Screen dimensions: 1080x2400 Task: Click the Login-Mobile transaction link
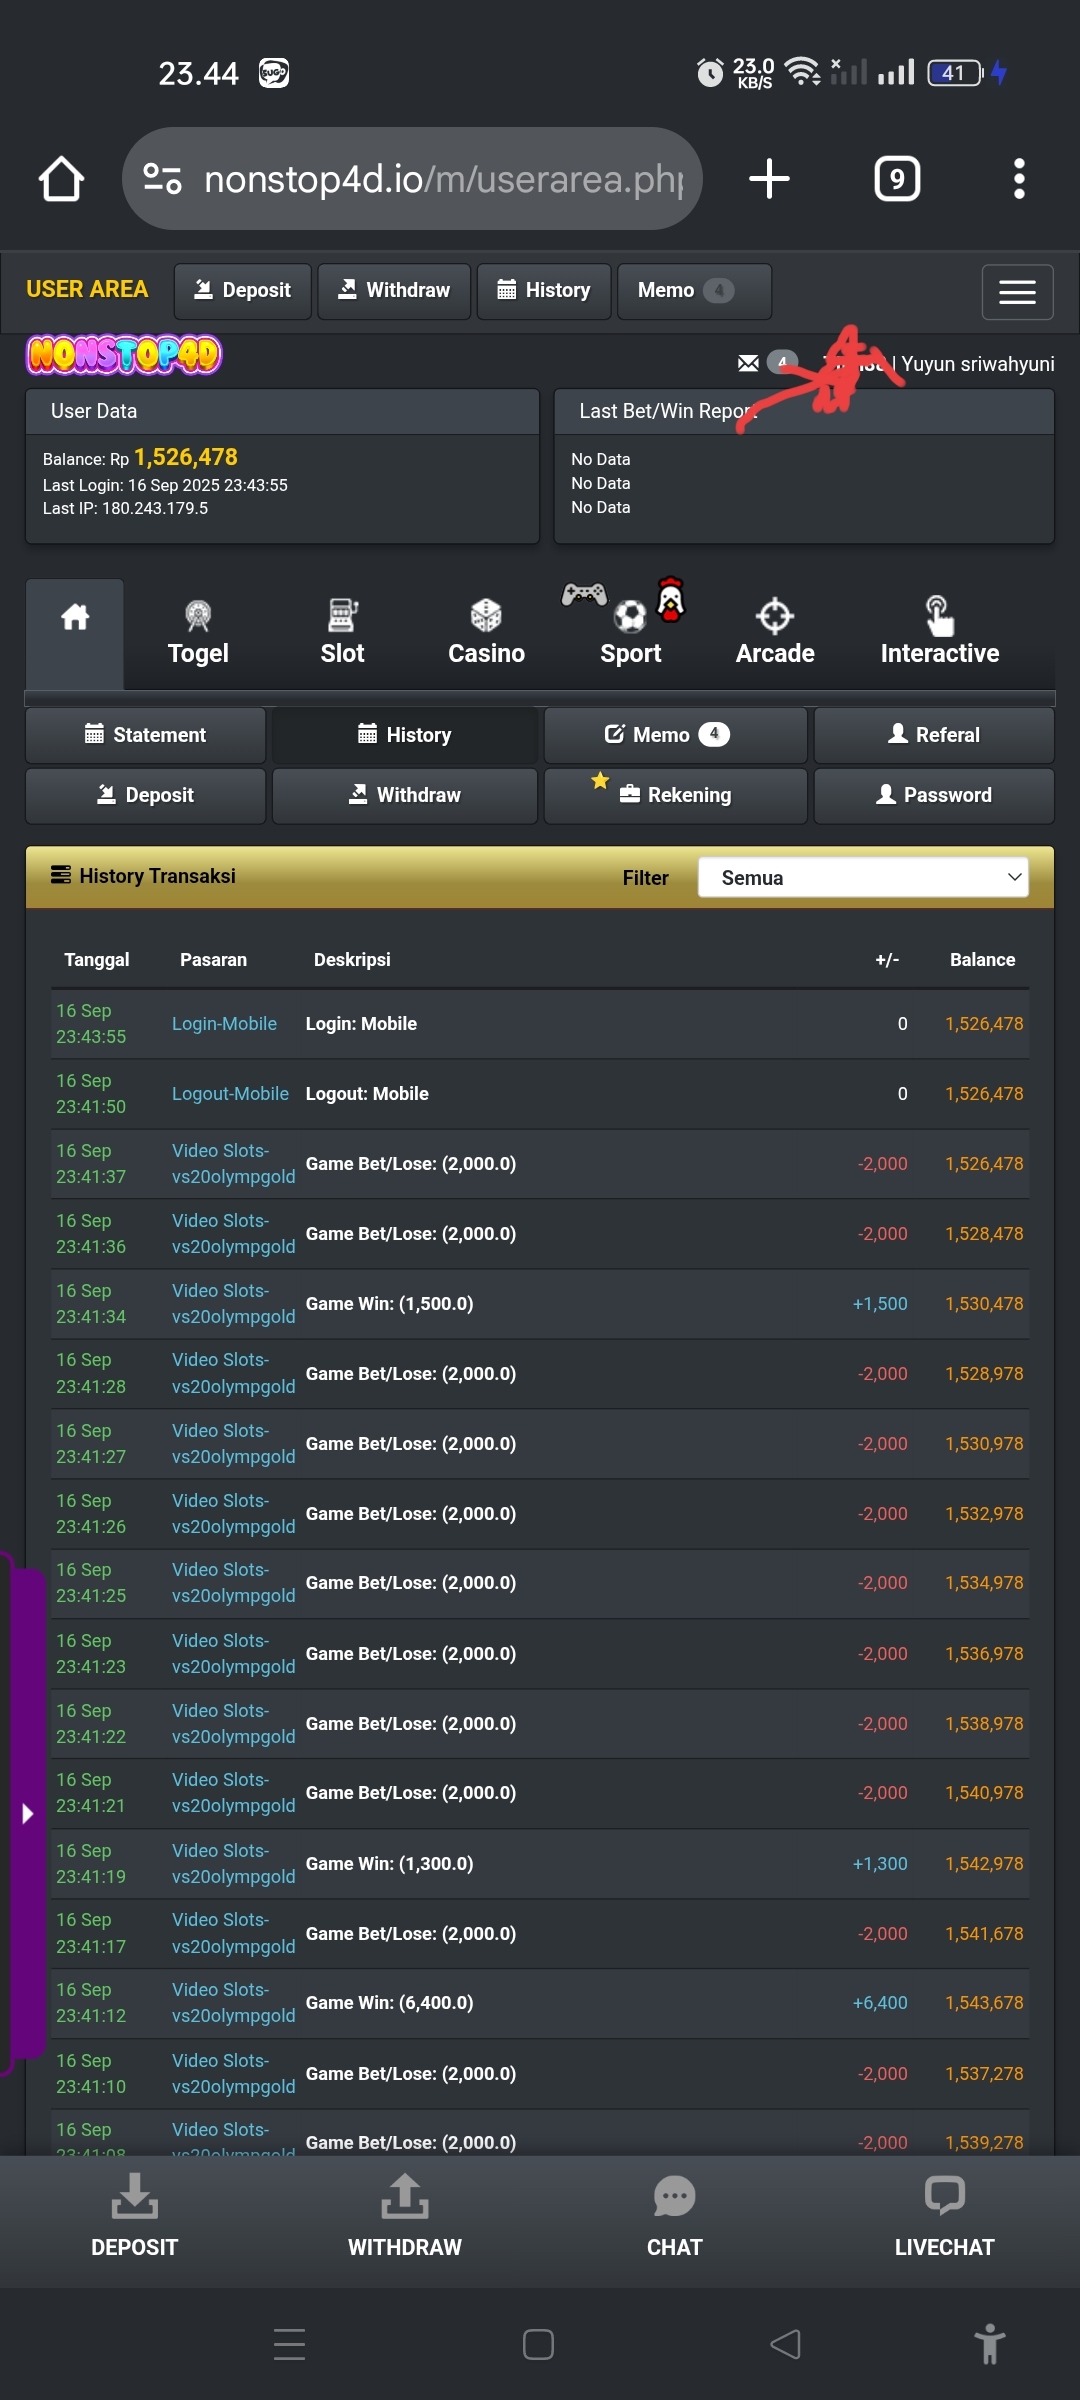click(x=224, y=1024)
